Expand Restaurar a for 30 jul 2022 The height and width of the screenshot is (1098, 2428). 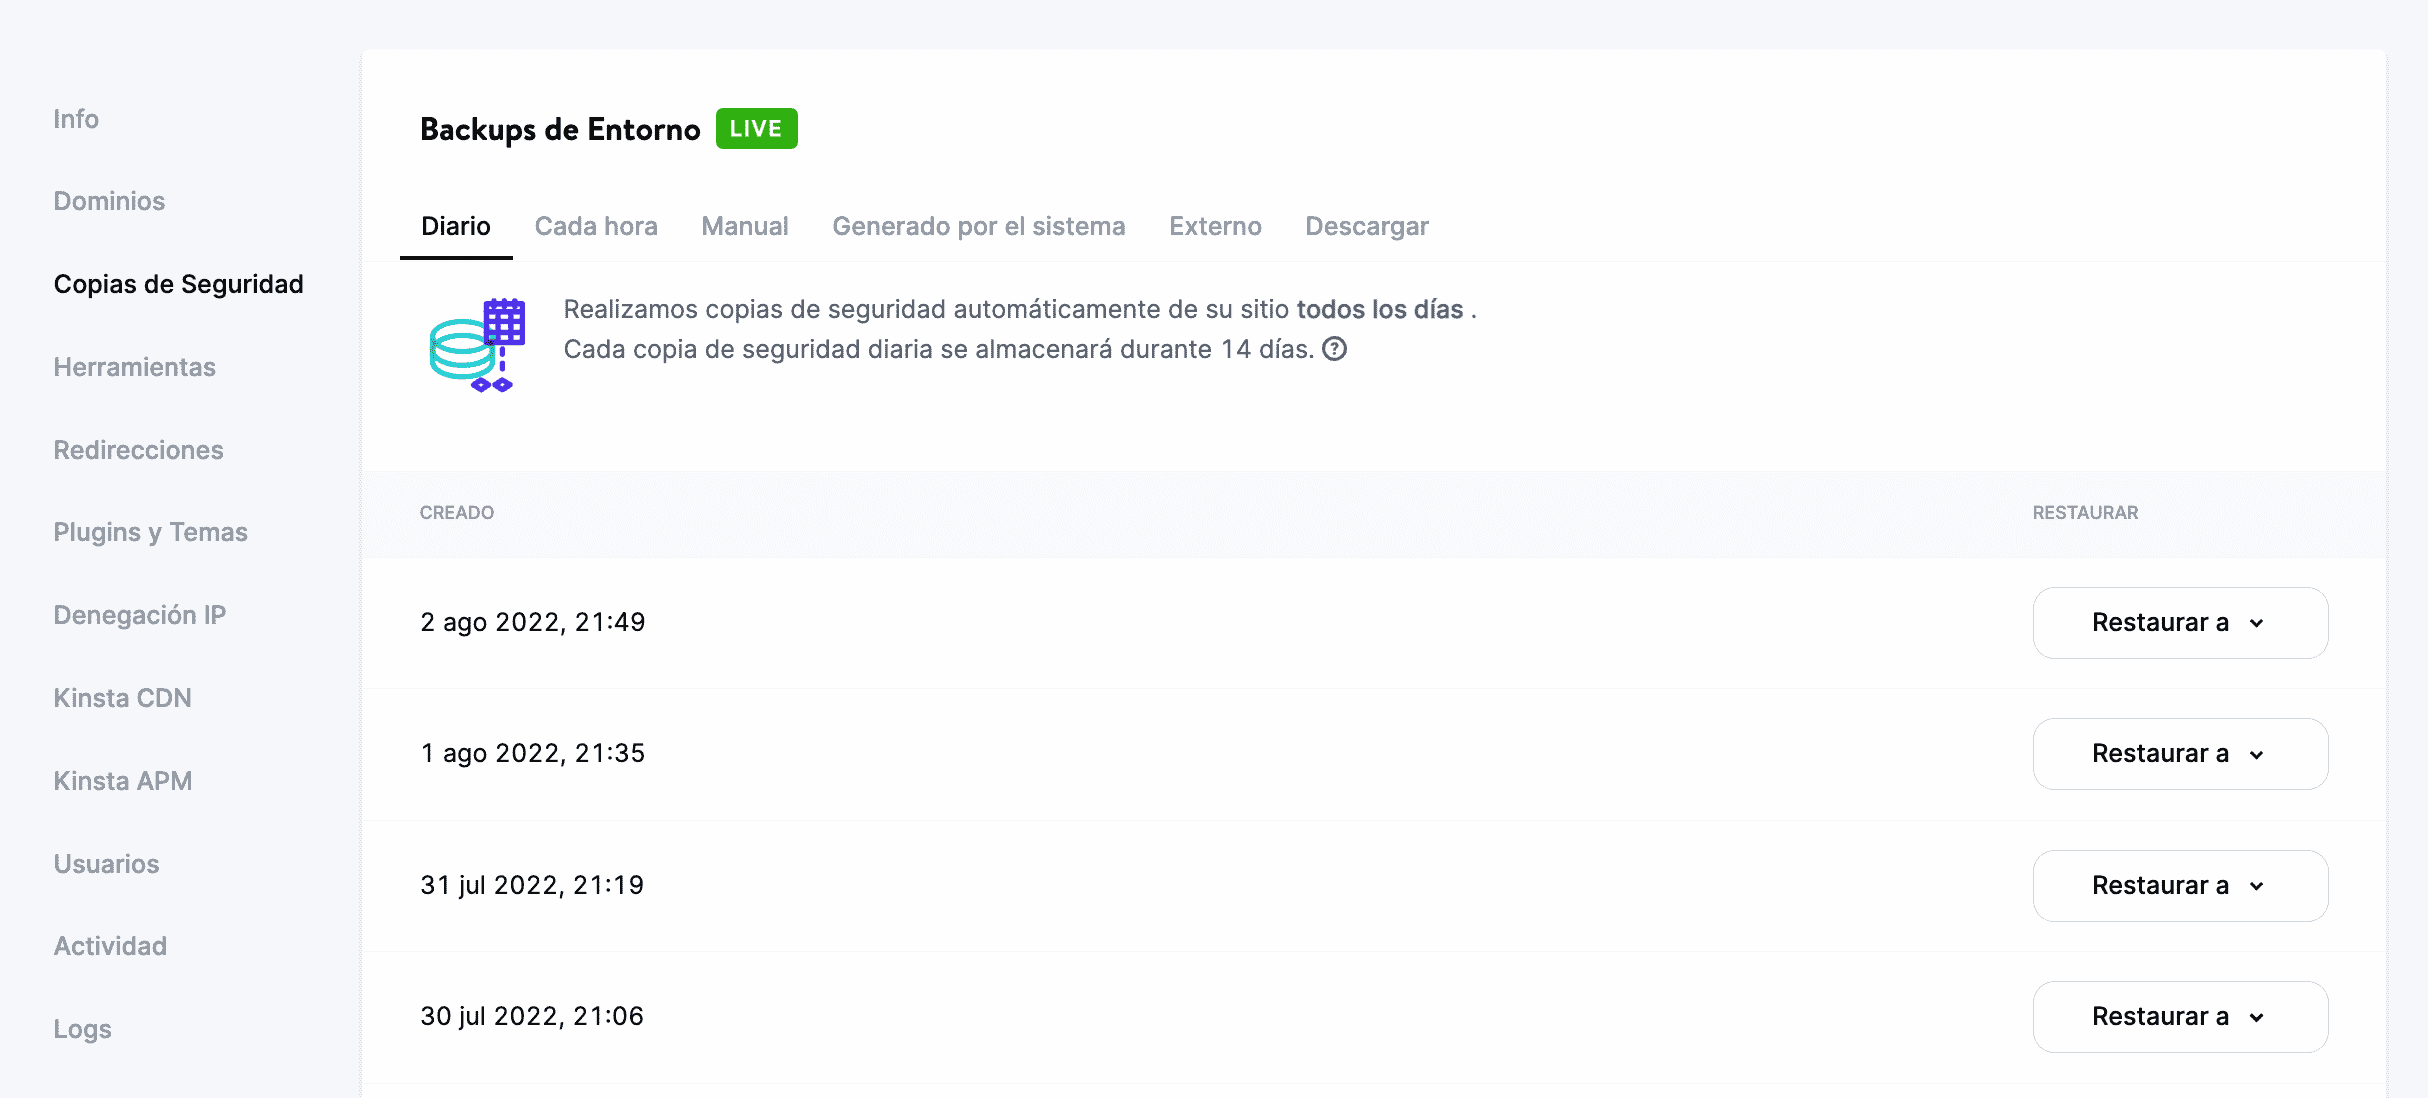(x=2179, y=1017)
